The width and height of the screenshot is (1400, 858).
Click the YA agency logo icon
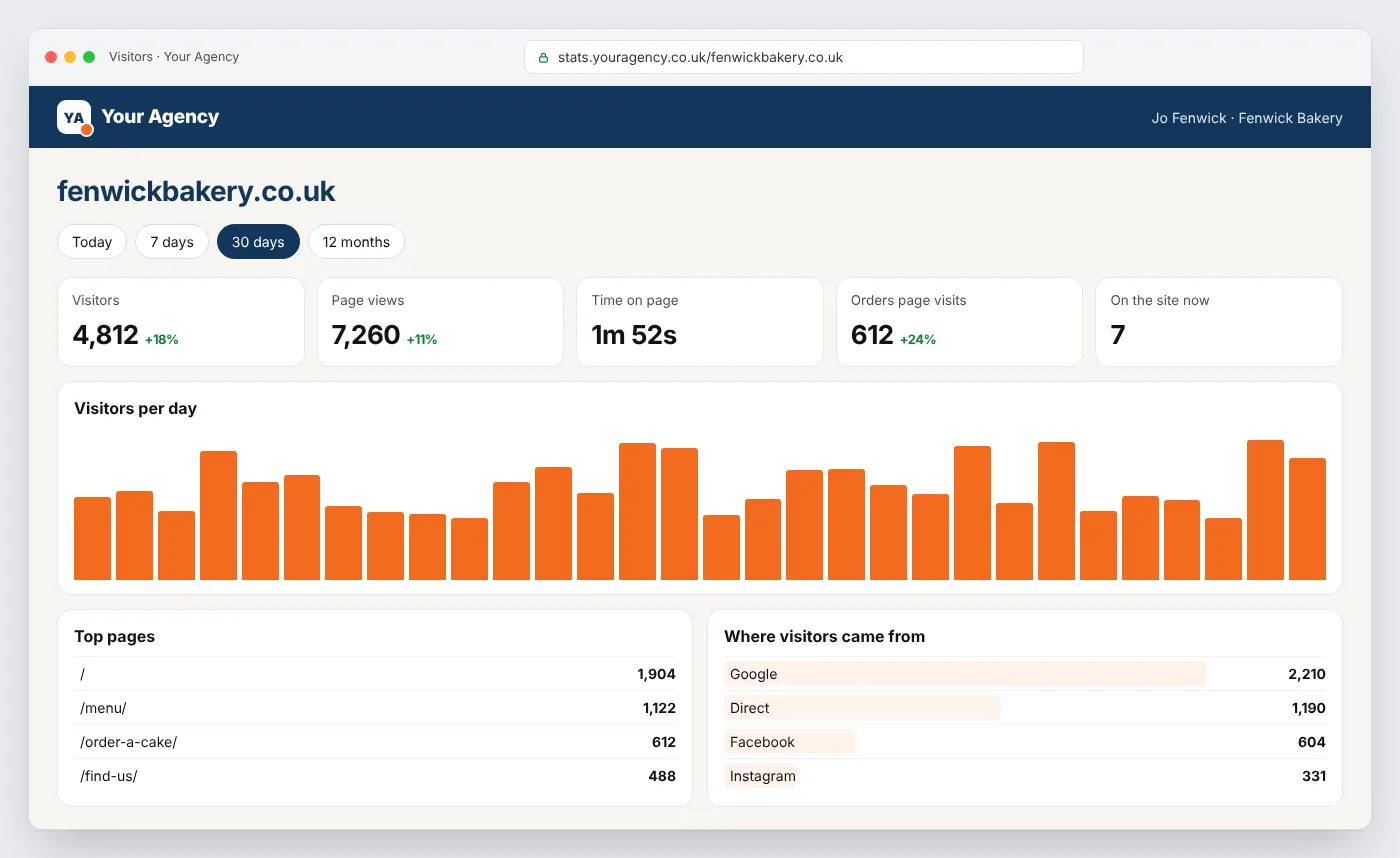pyautogui.click(x=74, y=117)
